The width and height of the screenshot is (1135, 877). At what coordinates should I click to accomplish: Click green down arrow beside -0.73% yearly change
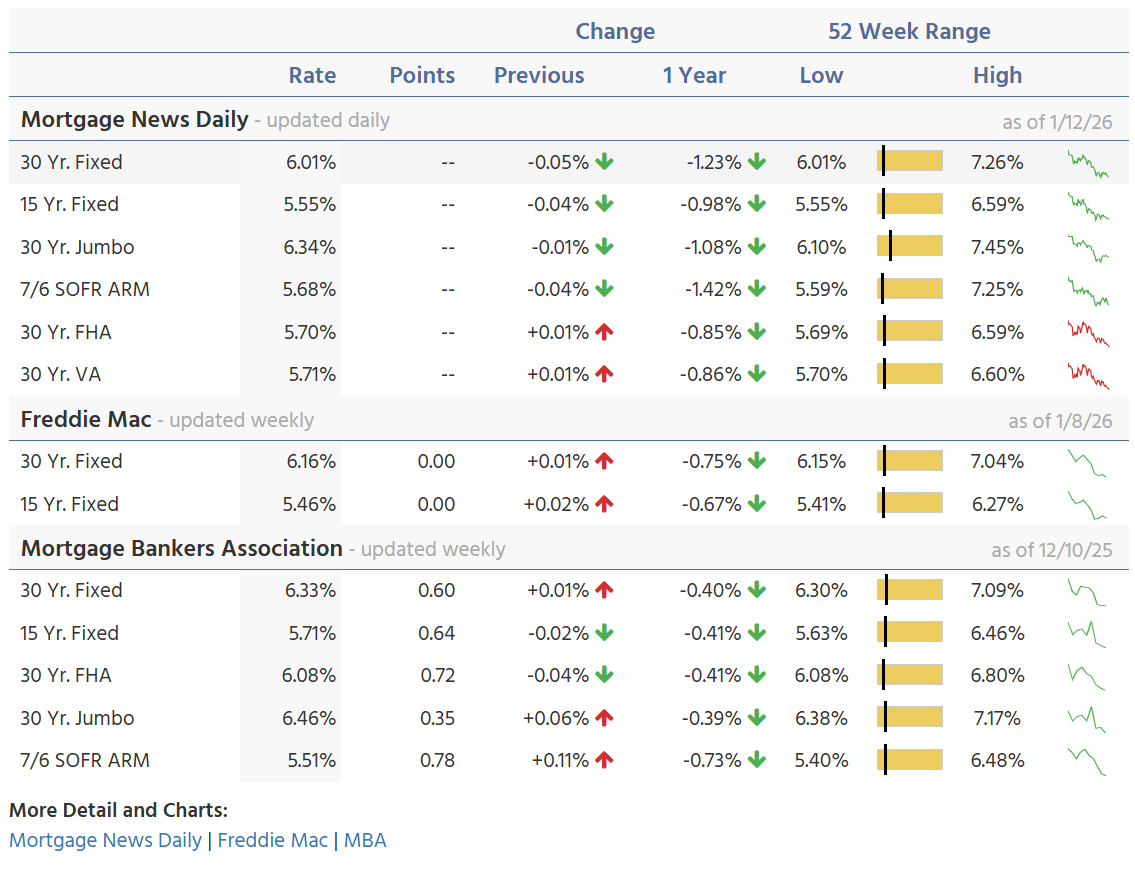[x=757, y=760]
